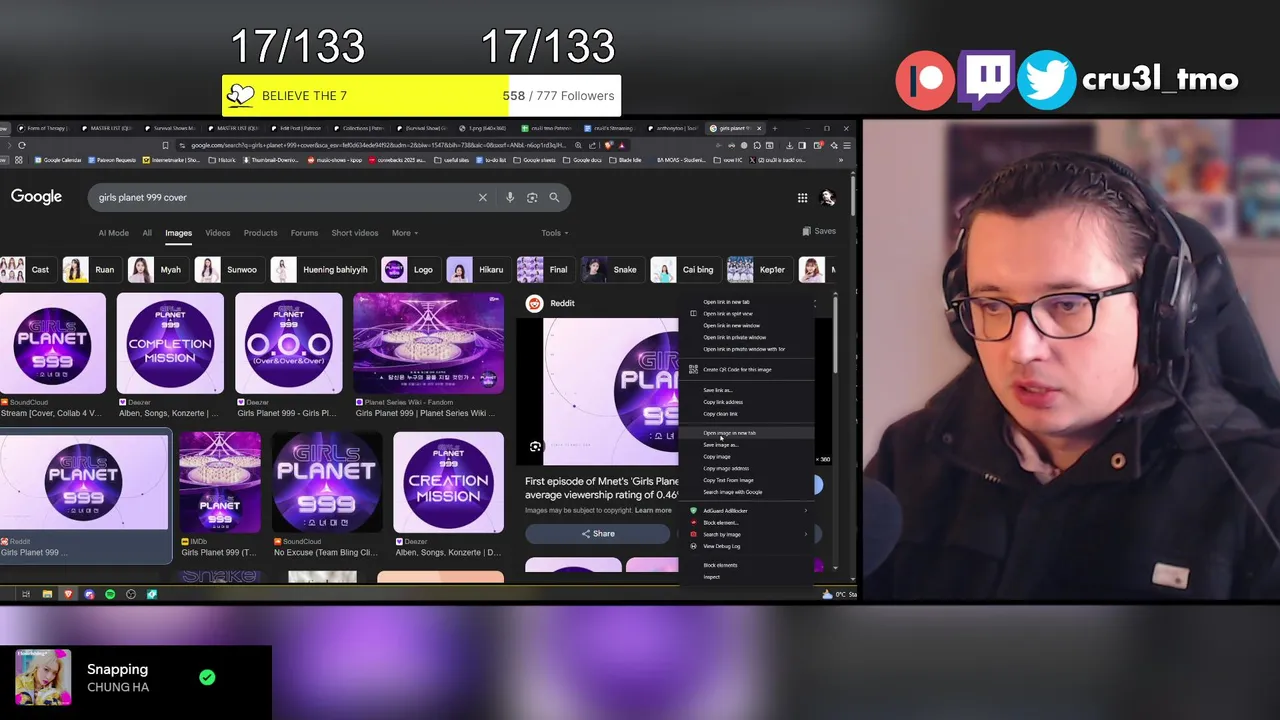Image resolution: width=1280 pixels, height=720 pixels.
Task: Open Brave browser from the taskbar
Action: tap(68, 594)
